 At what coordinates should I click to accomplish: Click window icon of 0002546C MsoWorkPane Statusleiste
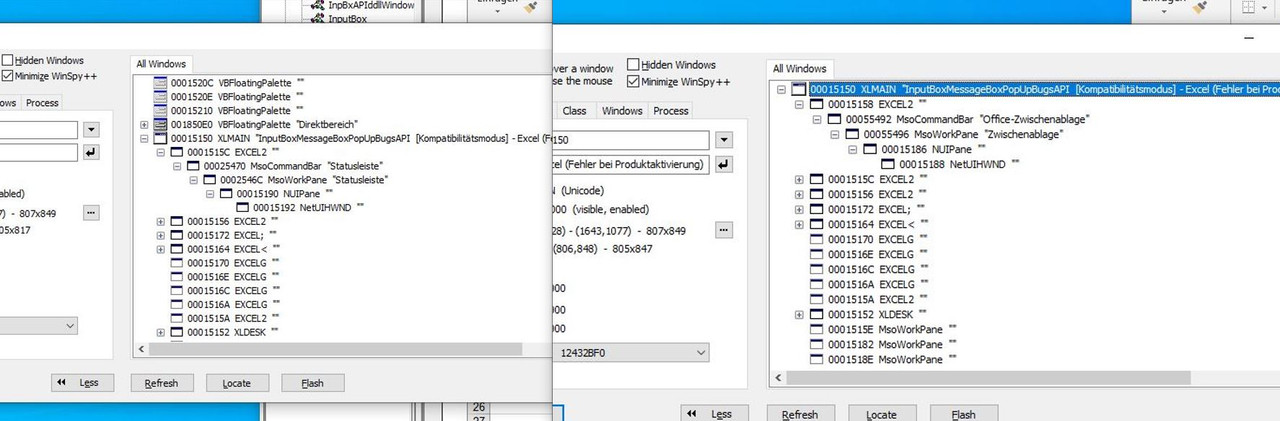point(208,179)
